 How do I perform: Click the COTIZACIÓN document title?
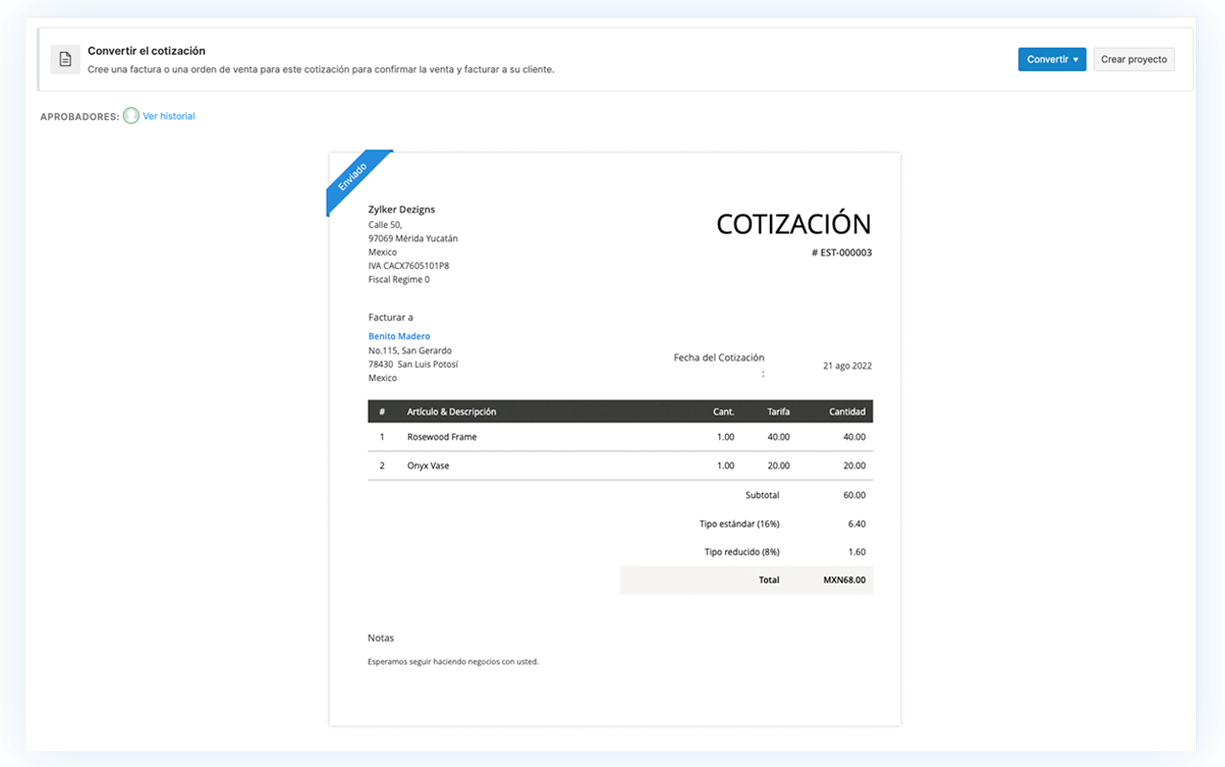coord(793,223)
